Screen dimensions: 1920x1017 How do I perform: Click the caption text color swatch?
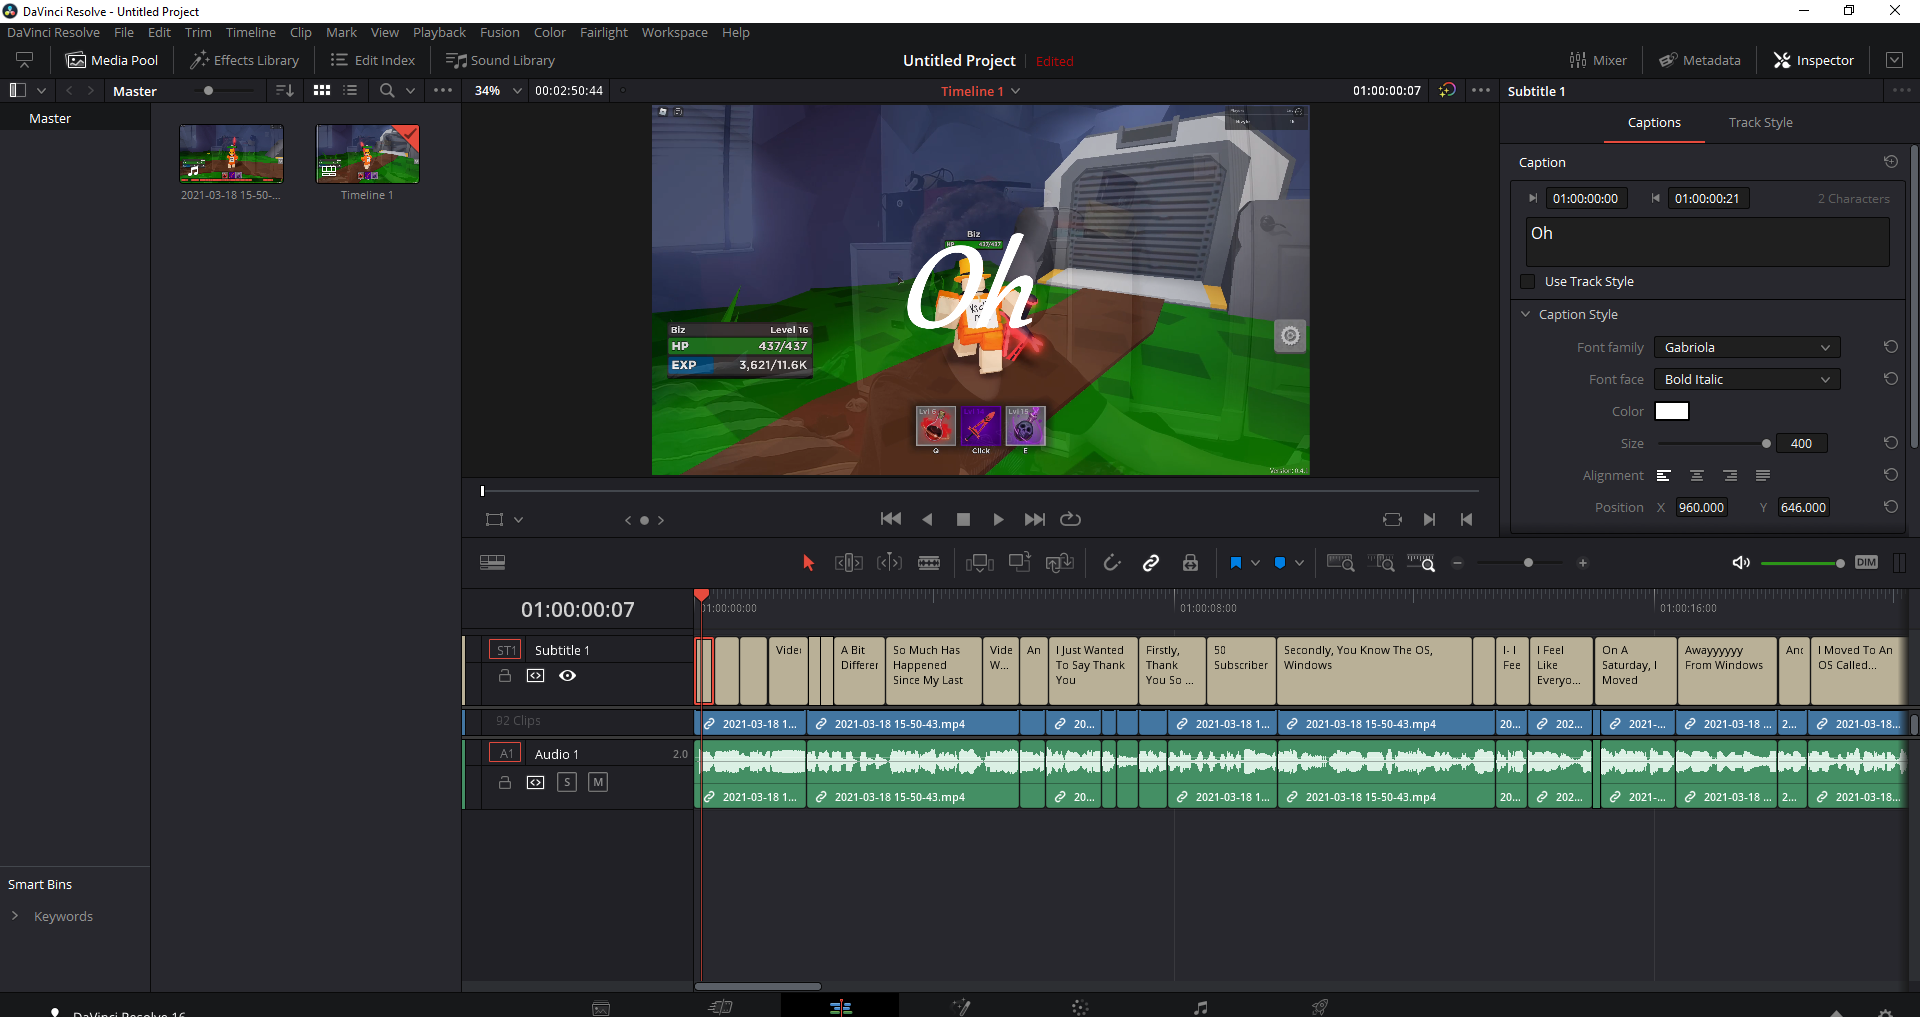[x=1672, y=411]
